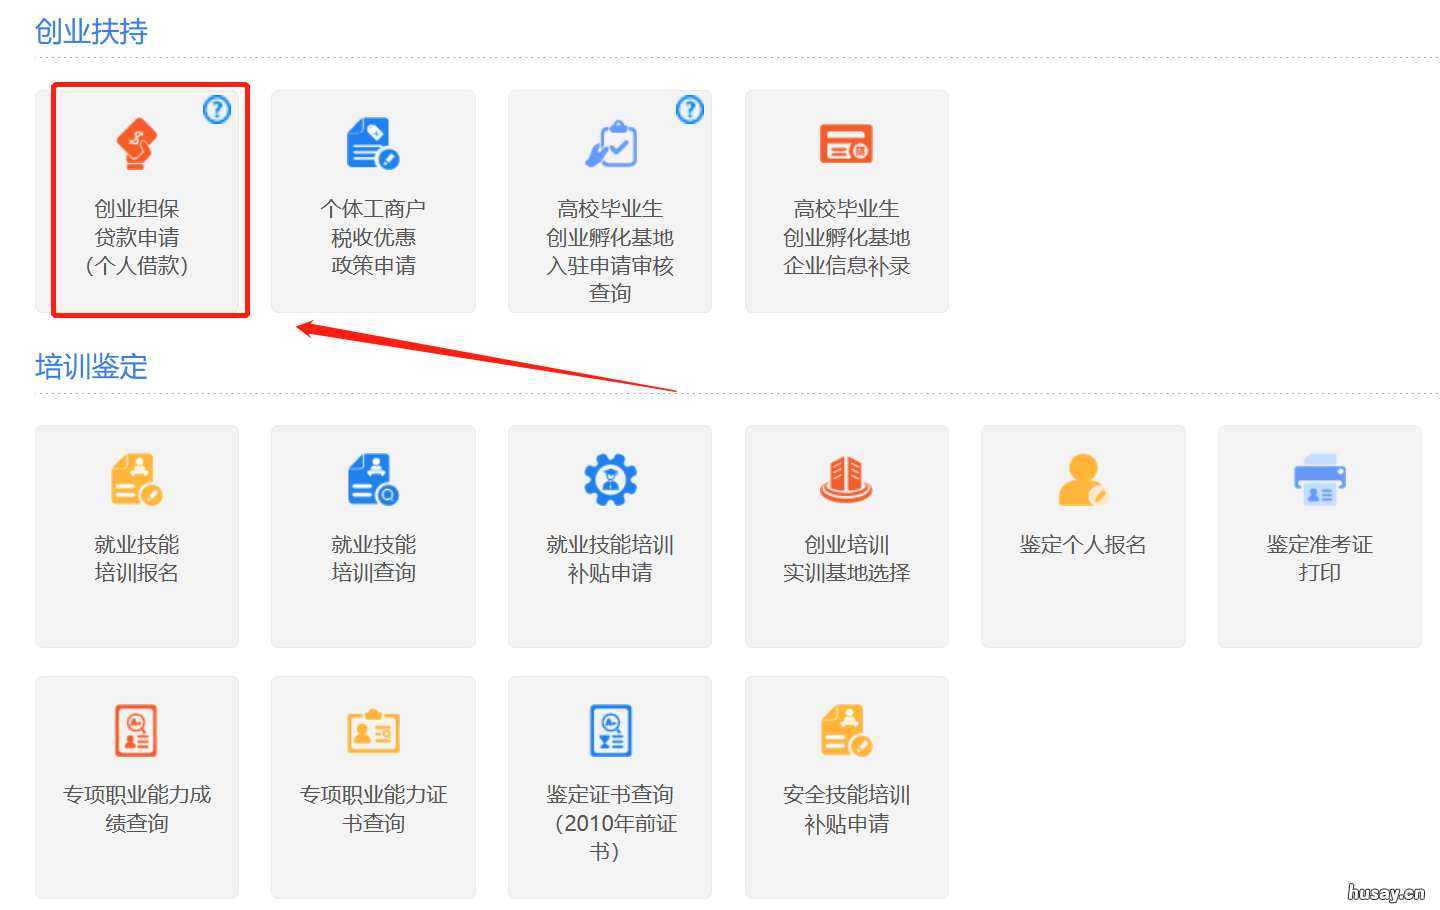Select the 安全技能培训补贴申请 icon

(x=846, y=731)
